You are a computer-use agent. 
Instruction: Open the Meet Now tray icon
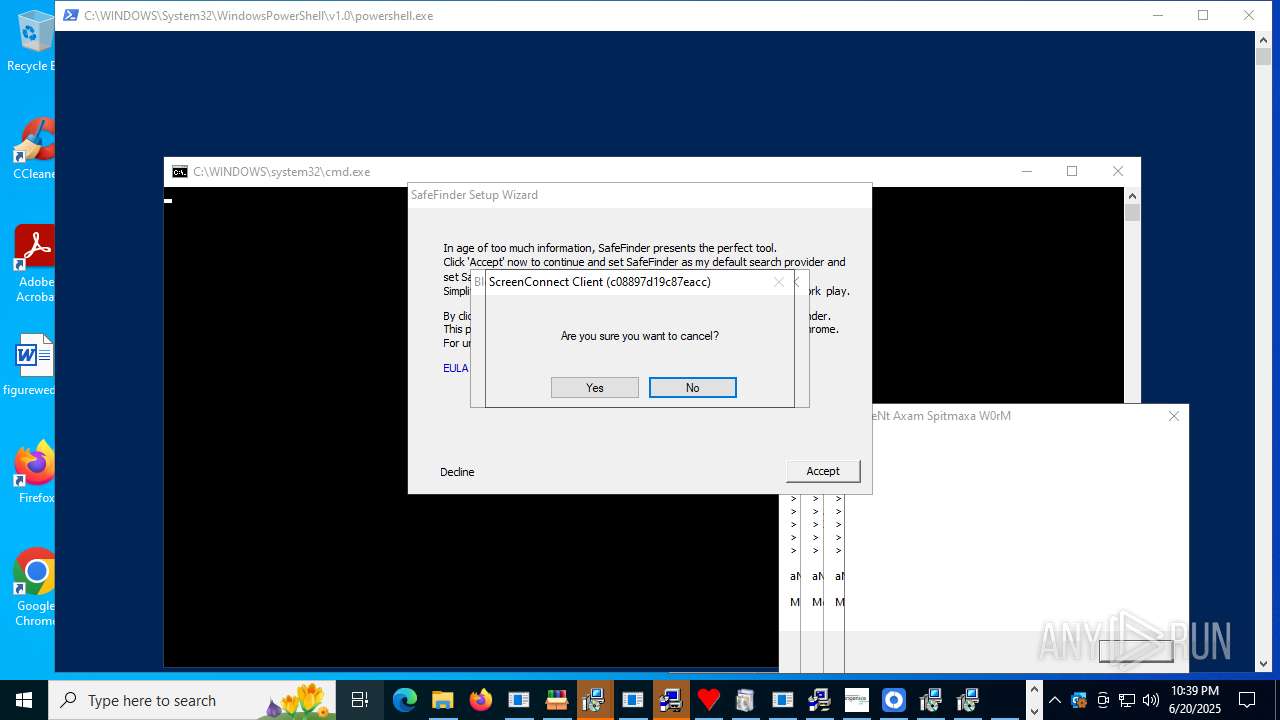coord(1103,700)
